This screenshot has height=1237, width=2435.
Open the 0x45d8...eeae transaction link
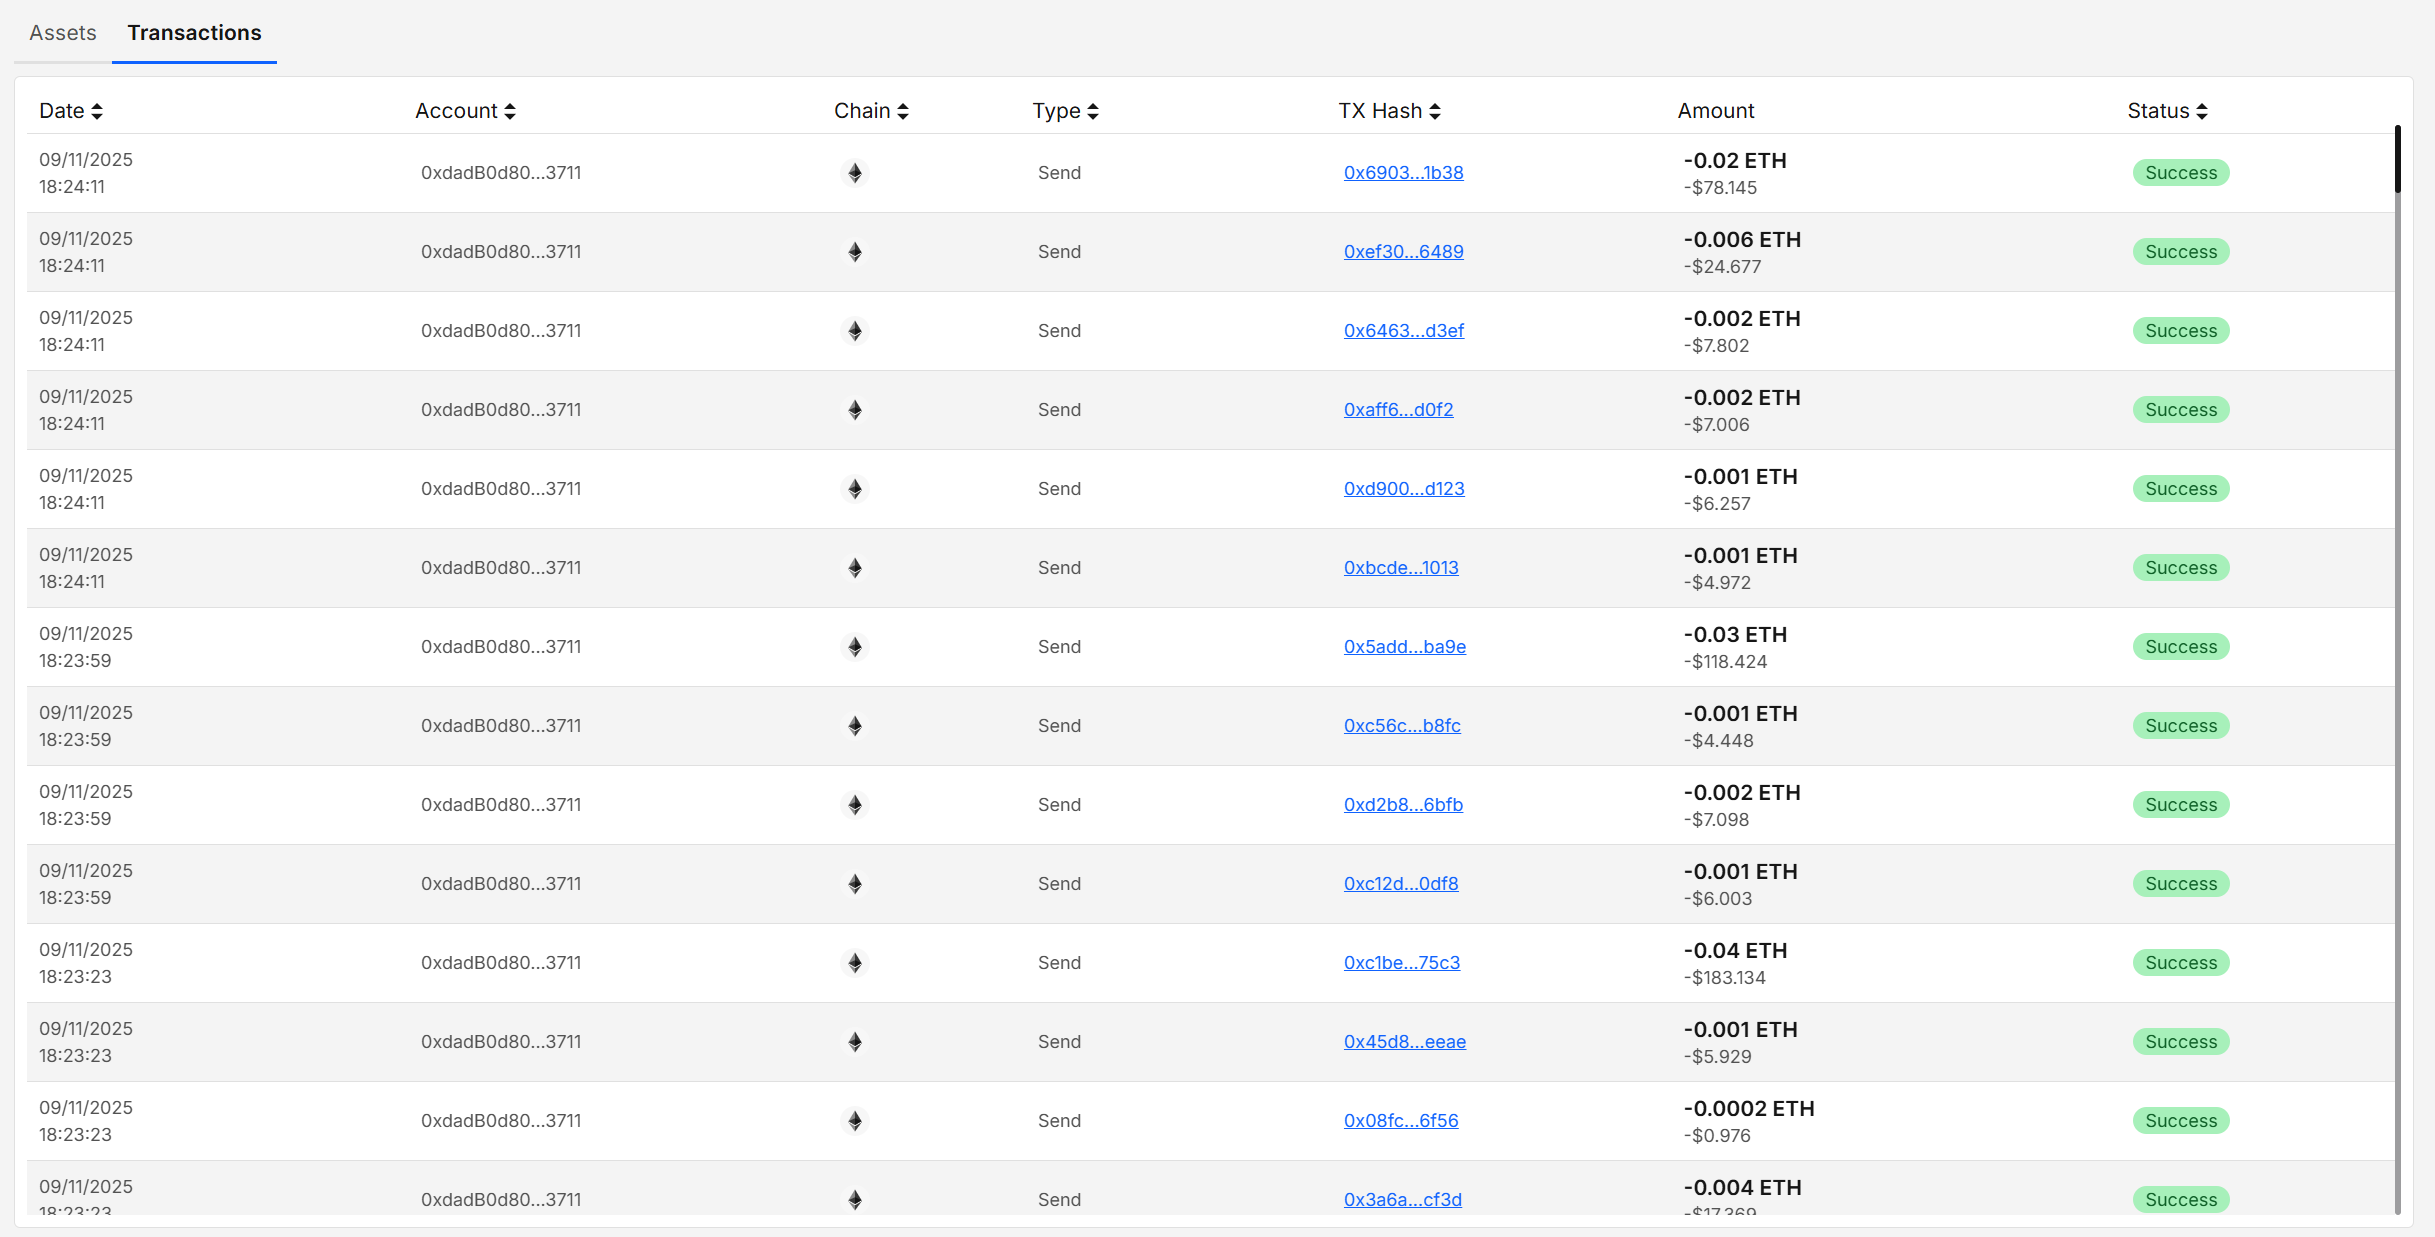click(1405, 1041)
